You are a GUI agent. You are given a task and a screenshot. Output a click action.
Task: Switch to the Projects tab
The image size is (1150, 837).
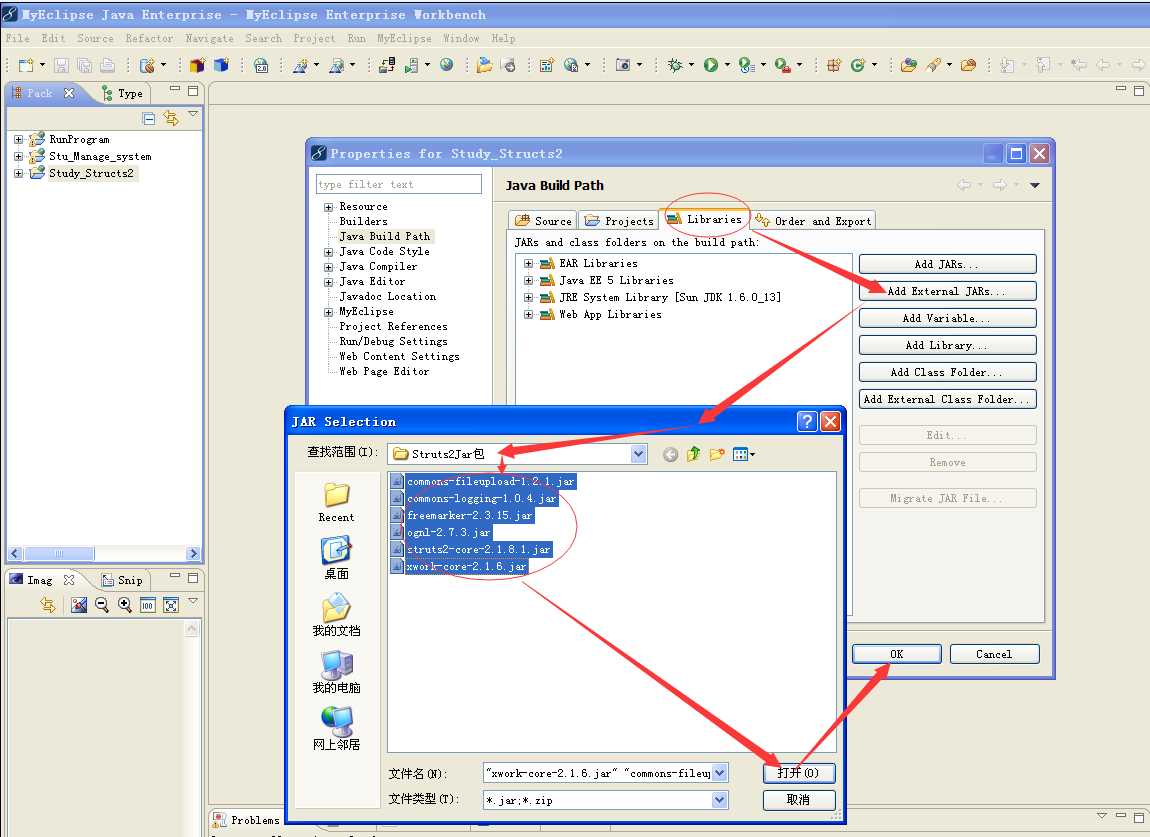619,220
